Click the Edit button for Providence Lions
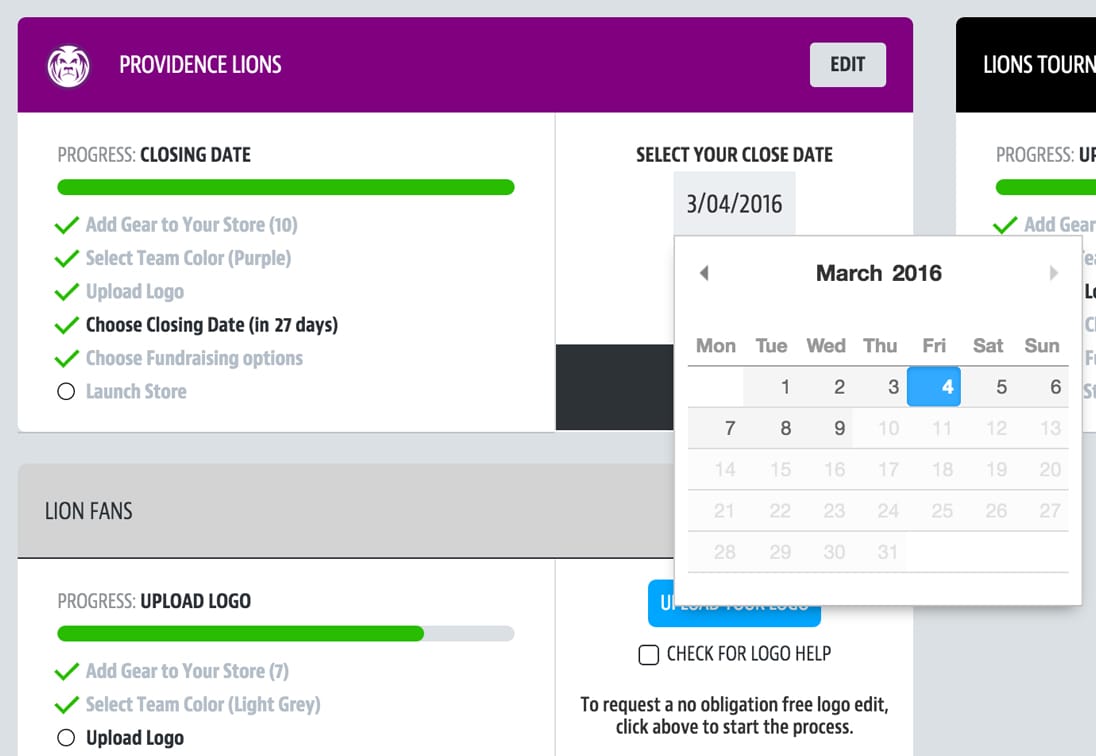Screen dimensions: 1096x756 (848, 65)
